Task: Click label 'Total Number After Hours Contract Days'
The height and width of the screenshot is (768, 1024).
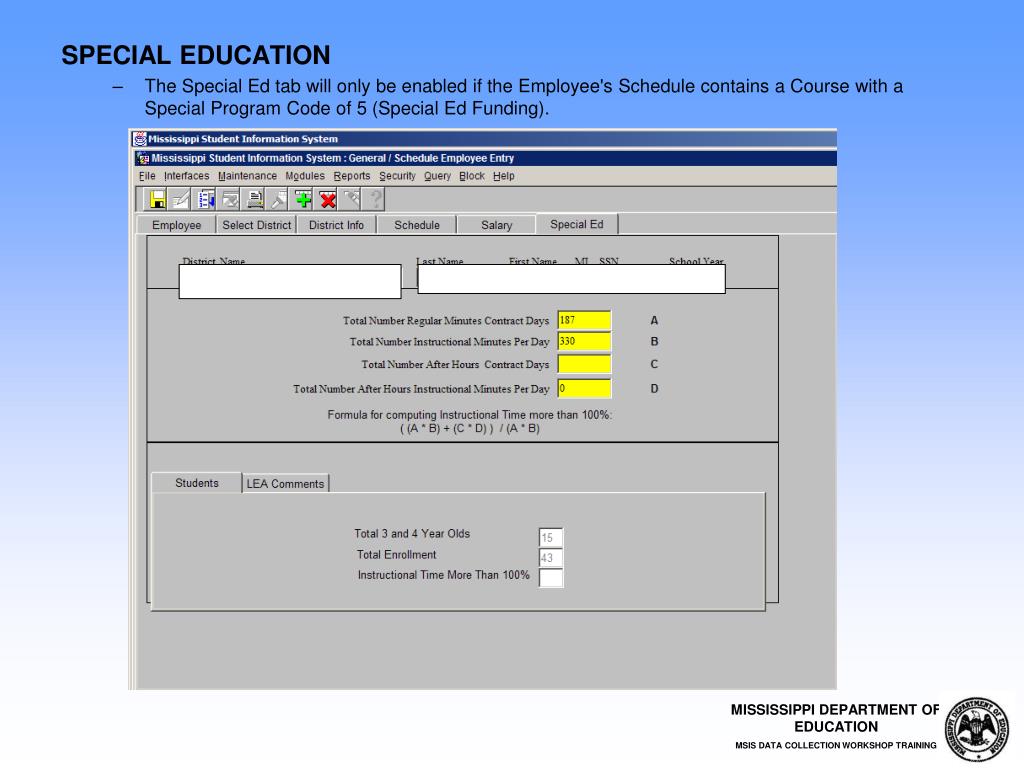Action: coord(455,364)
